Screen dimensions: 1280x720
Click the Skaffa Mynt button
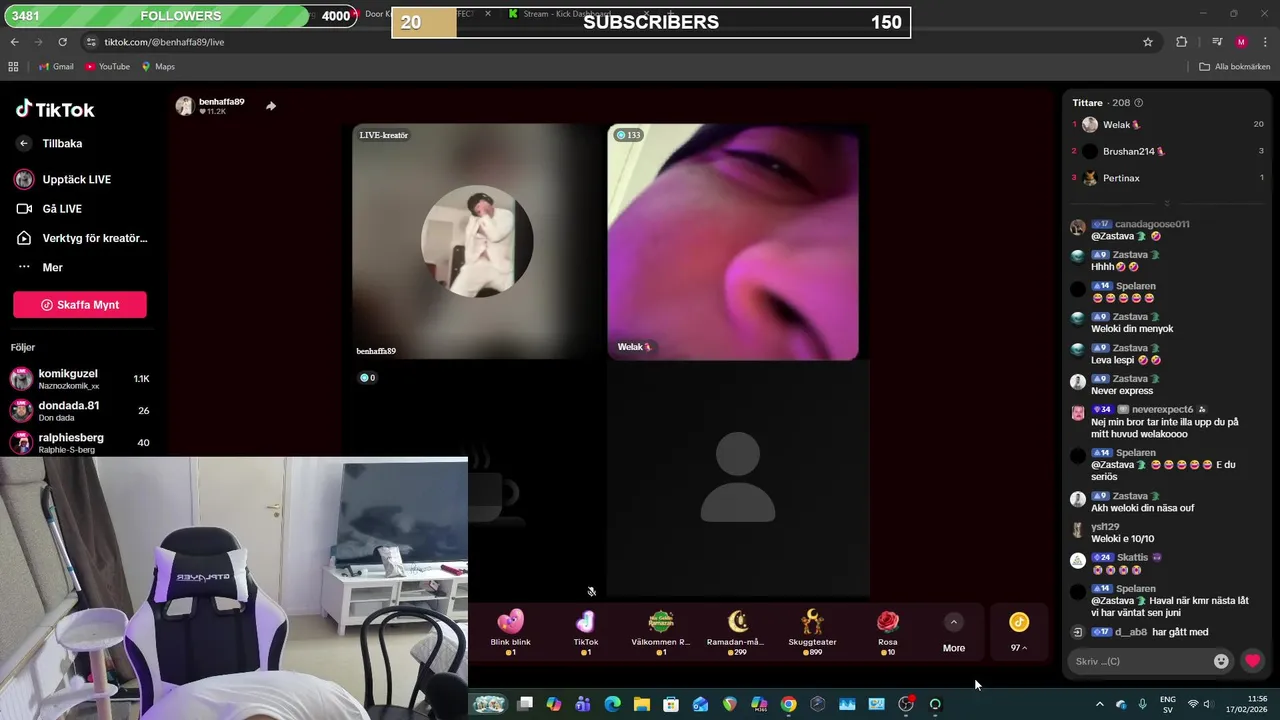[80, 305]
